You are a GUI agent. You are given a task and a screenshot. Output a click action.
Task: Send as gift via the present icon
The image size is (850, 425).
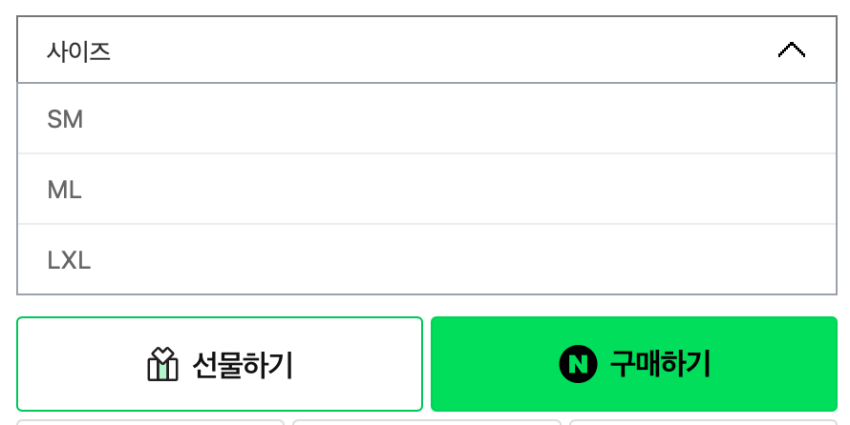[162, 365]
